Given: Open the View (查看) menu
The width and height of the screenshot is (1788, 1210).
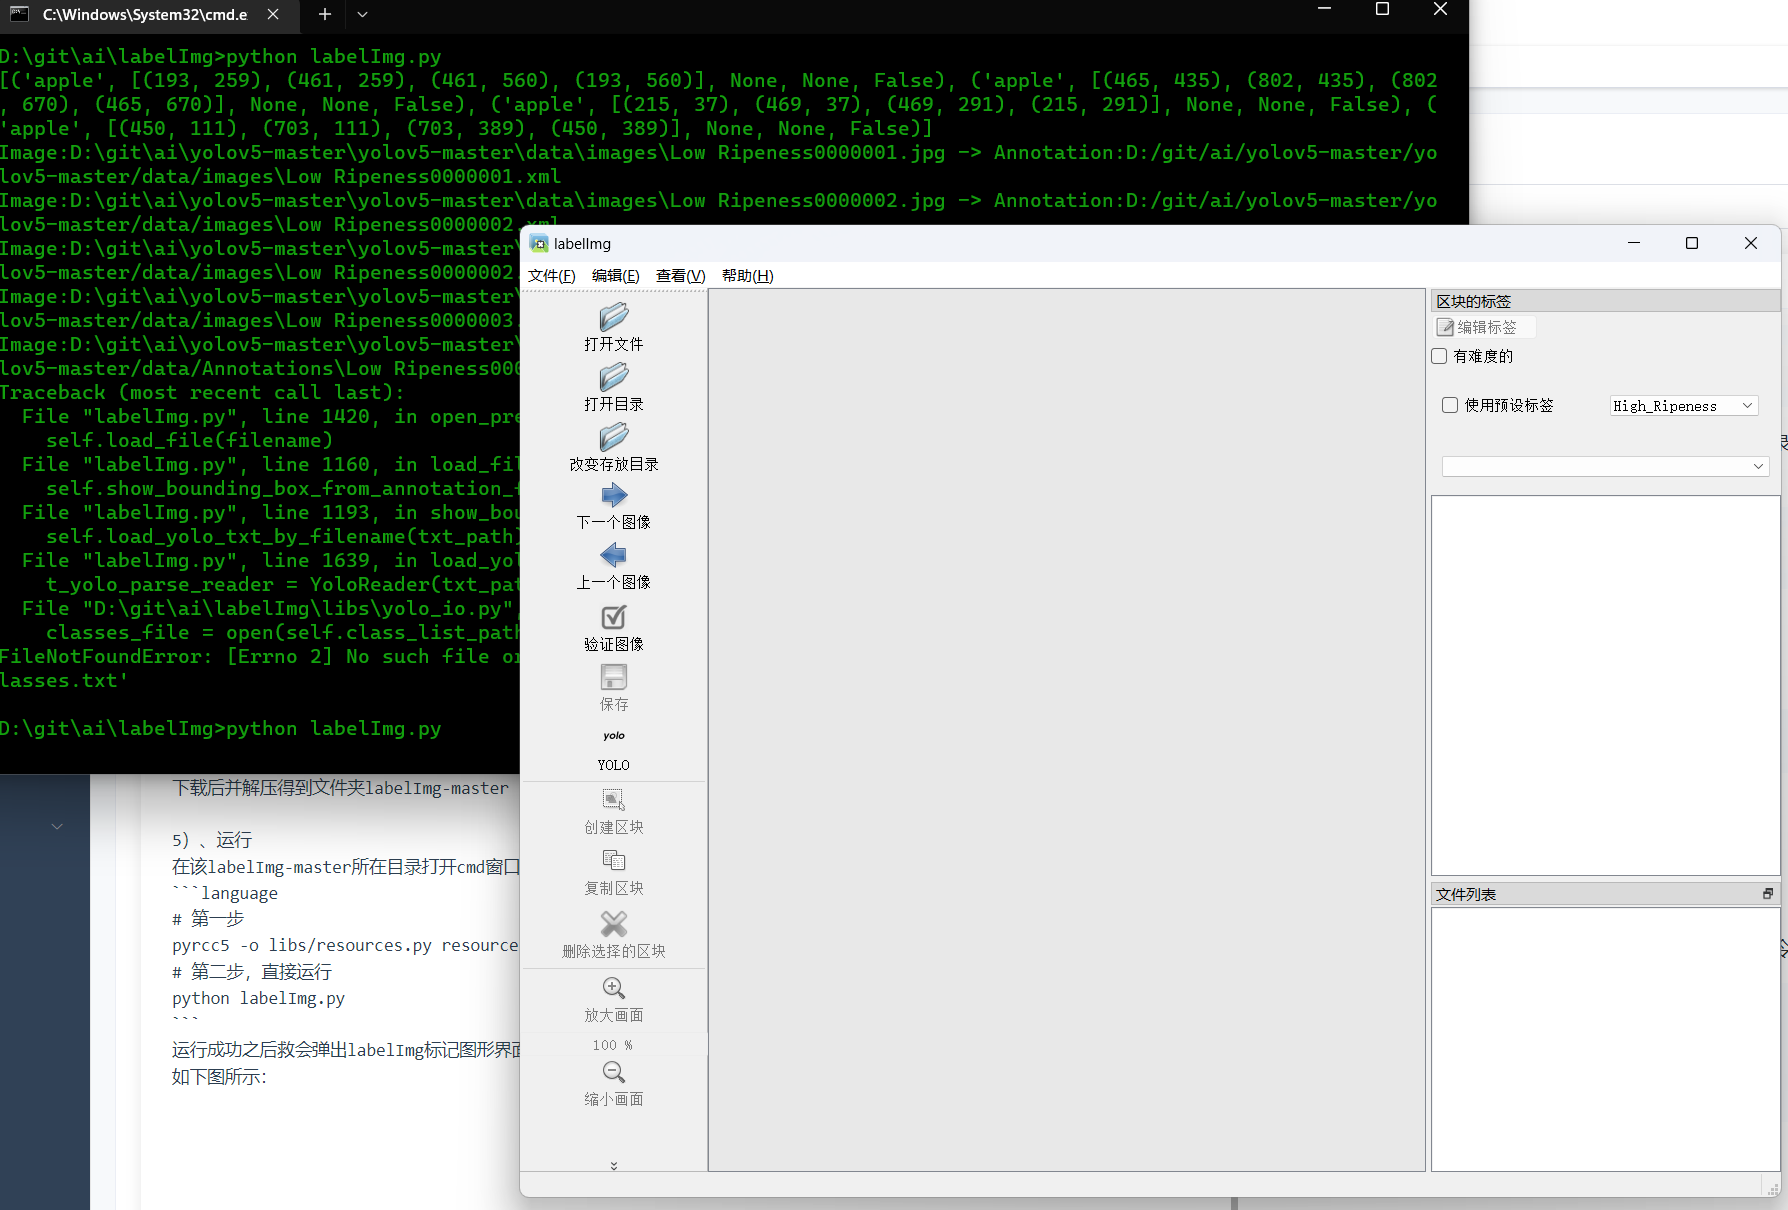Looking at the screenshot, I should 680,276.
